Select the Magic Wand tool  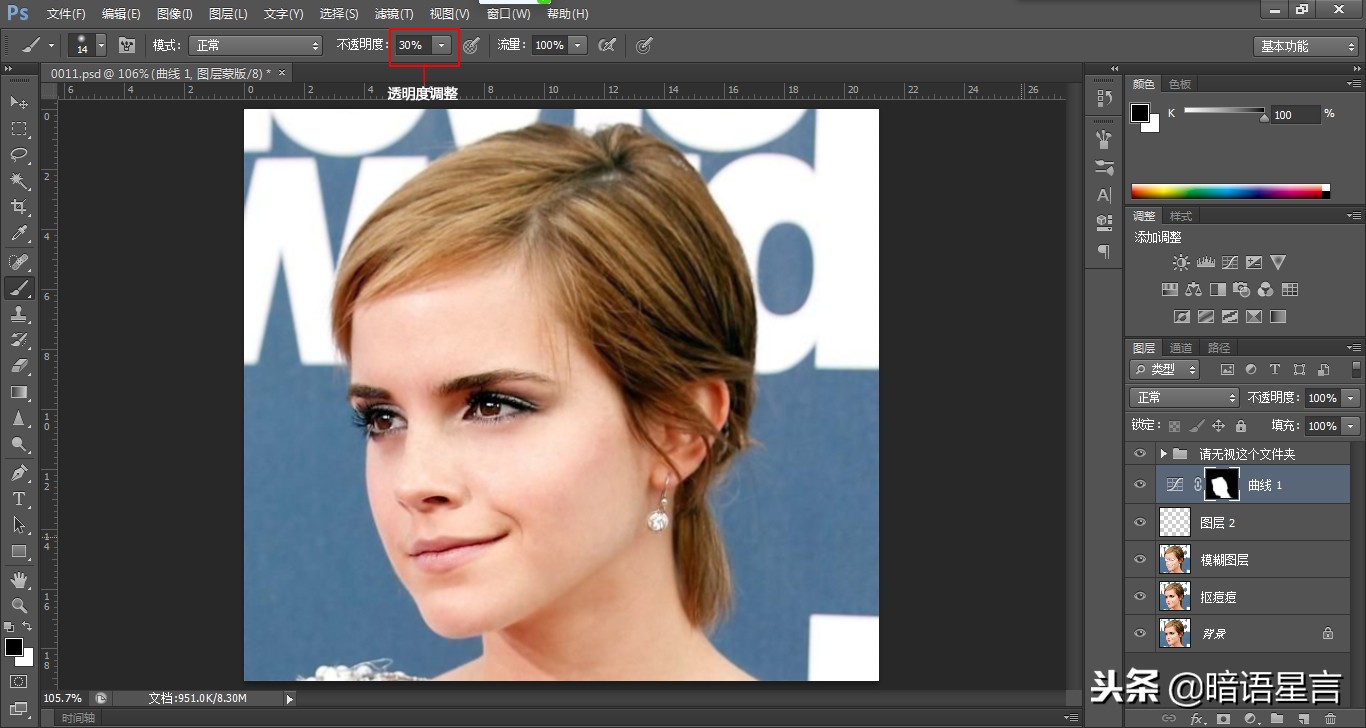(19, 181)
